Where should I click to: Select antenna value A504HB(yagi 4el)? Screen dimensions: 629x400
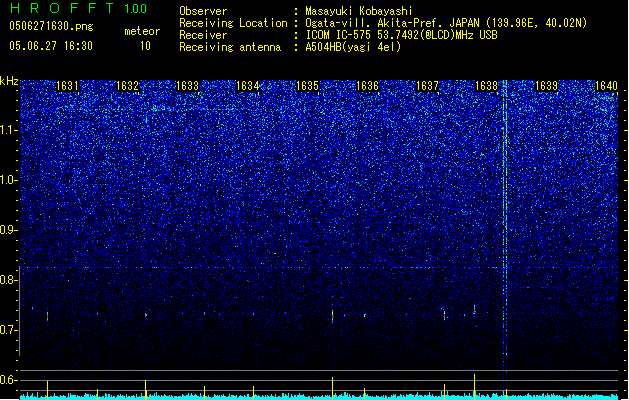[353, 47]
